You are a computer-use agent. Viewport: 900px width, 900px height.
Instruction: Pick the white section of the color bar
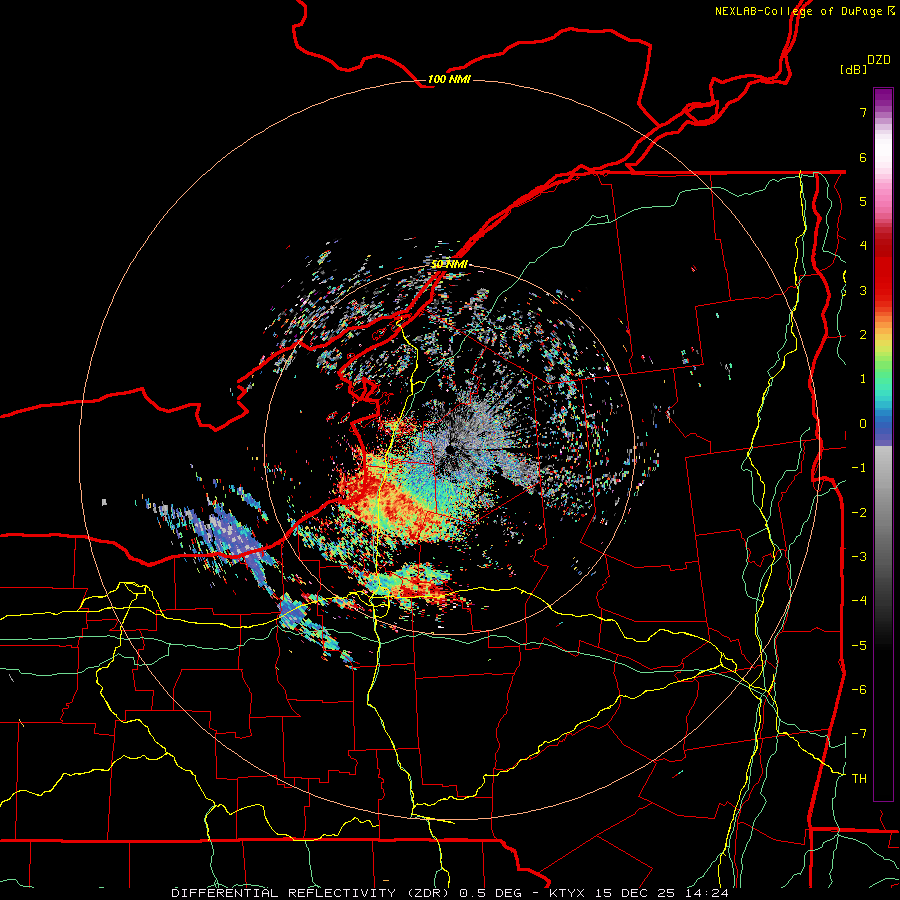coord(883,150)
